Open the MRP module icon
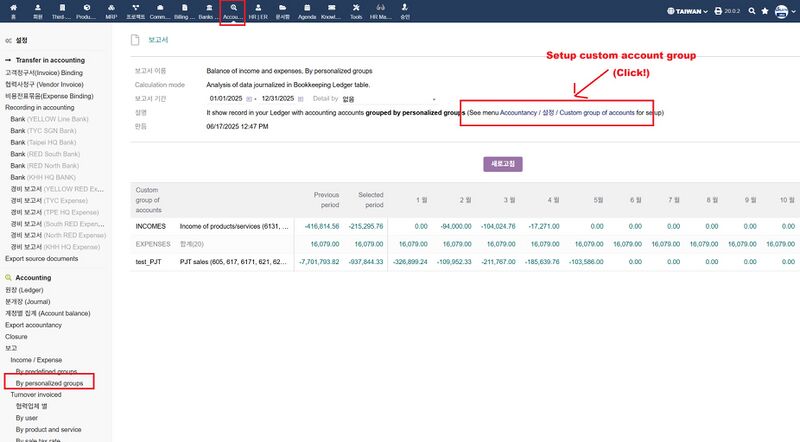Viewport: 800px width, 442px height. [x=113, y=11]
